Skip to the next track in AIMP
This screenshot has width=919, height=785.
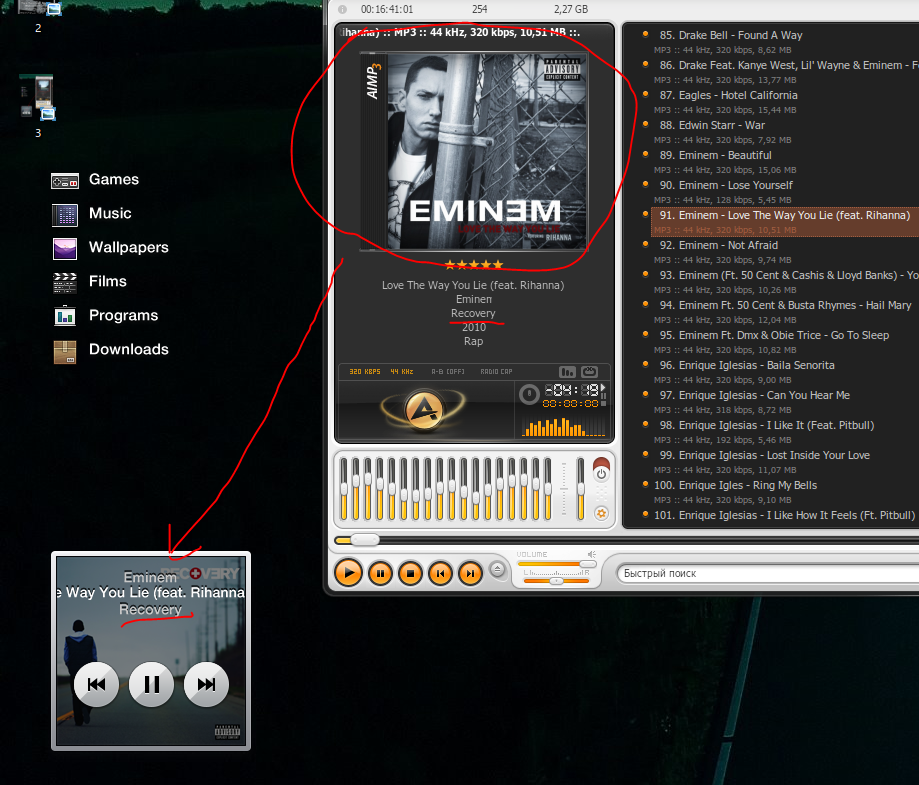tap(470, 573)
